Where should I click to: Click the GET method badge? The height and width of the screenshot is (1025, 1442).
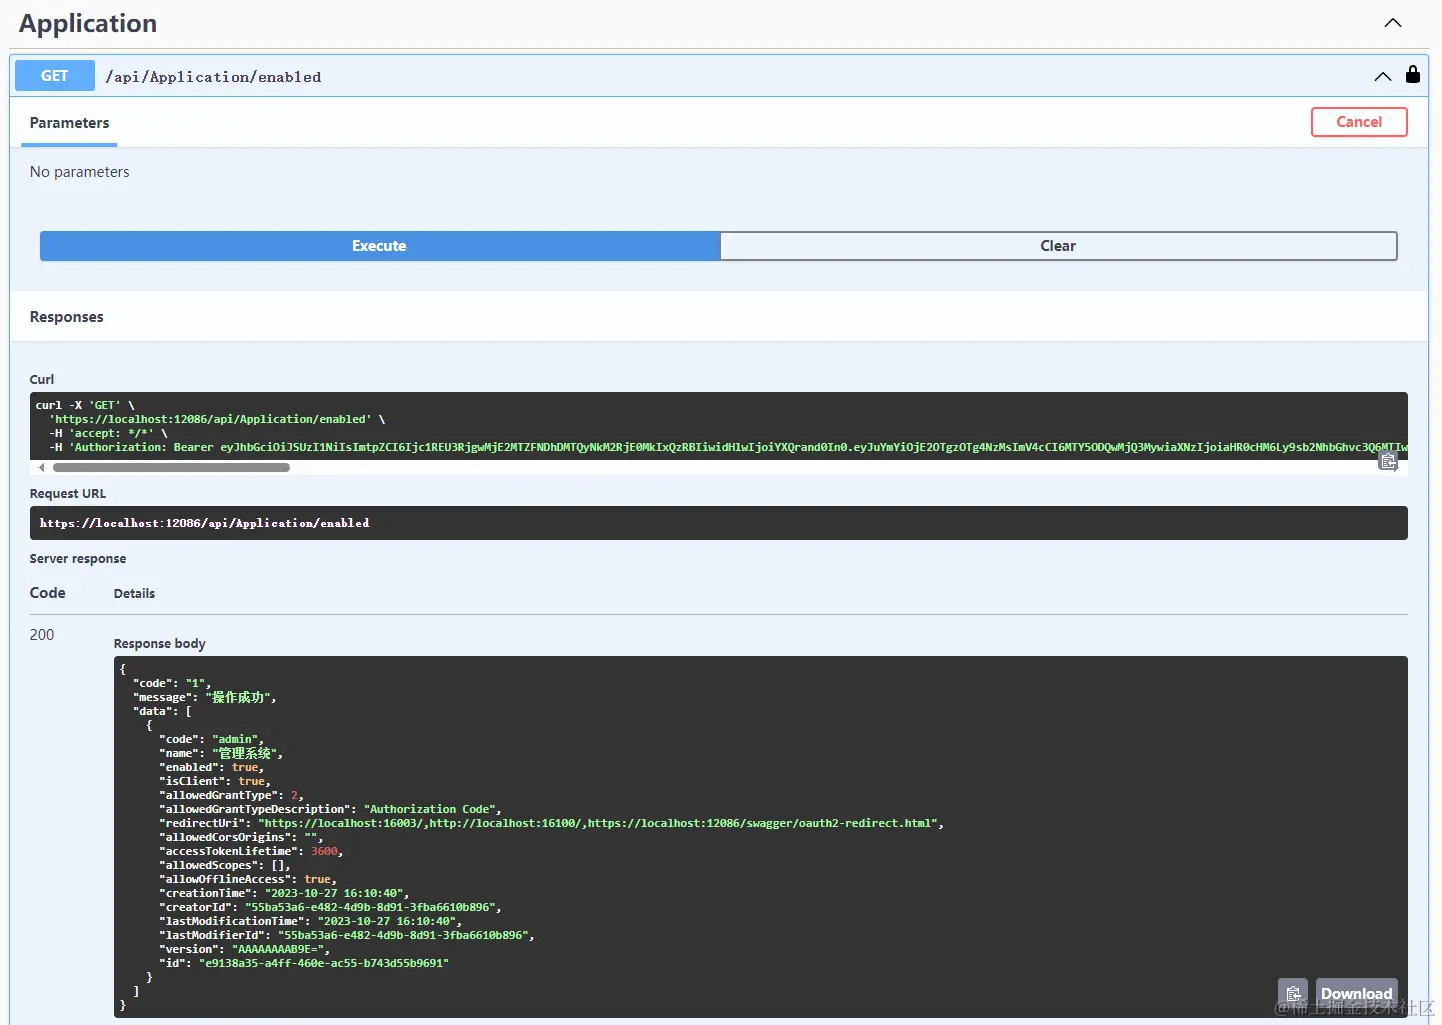pyautogui.click(x=55, y=76)
